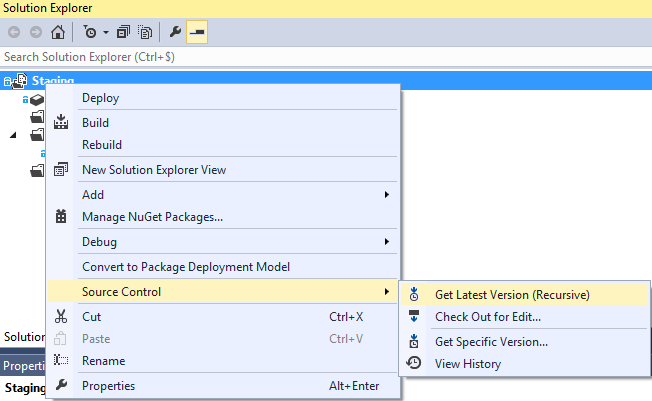Click the Collapse All toolbar icon
This screenshot has width=652, height=401.
tap(123, 33)
